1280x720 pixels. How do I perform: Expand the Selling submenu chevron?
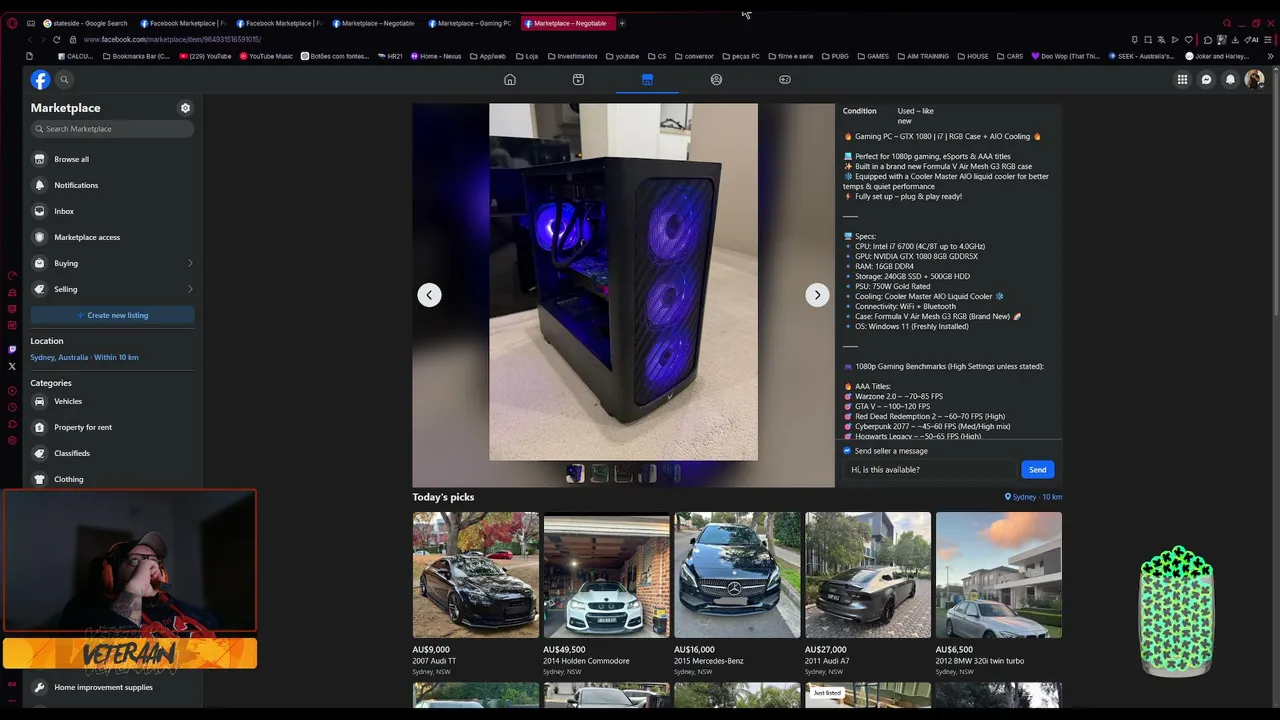(190, 289)
